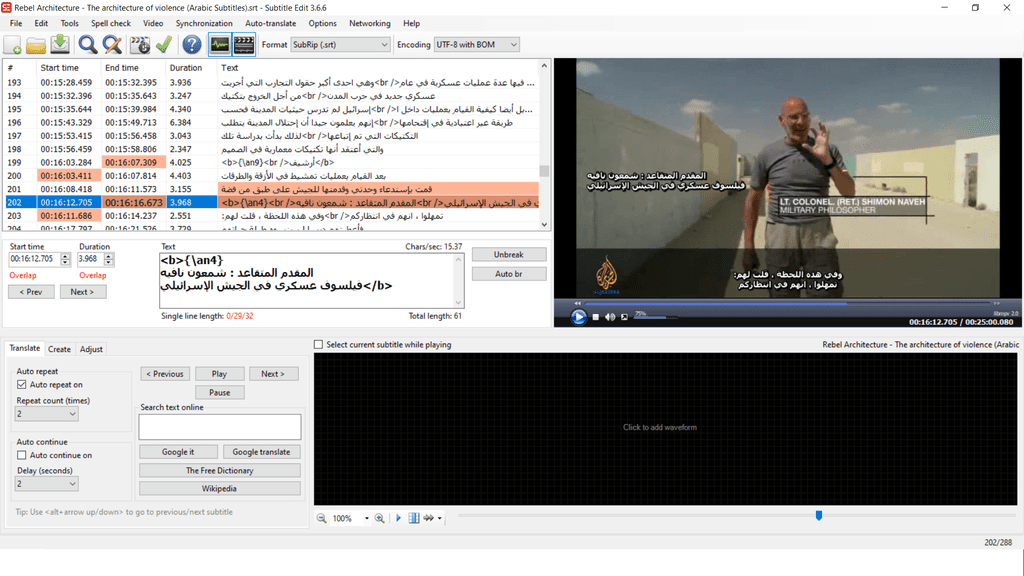
Task: Click the video seek progress bar
Action: coord(788,303)
